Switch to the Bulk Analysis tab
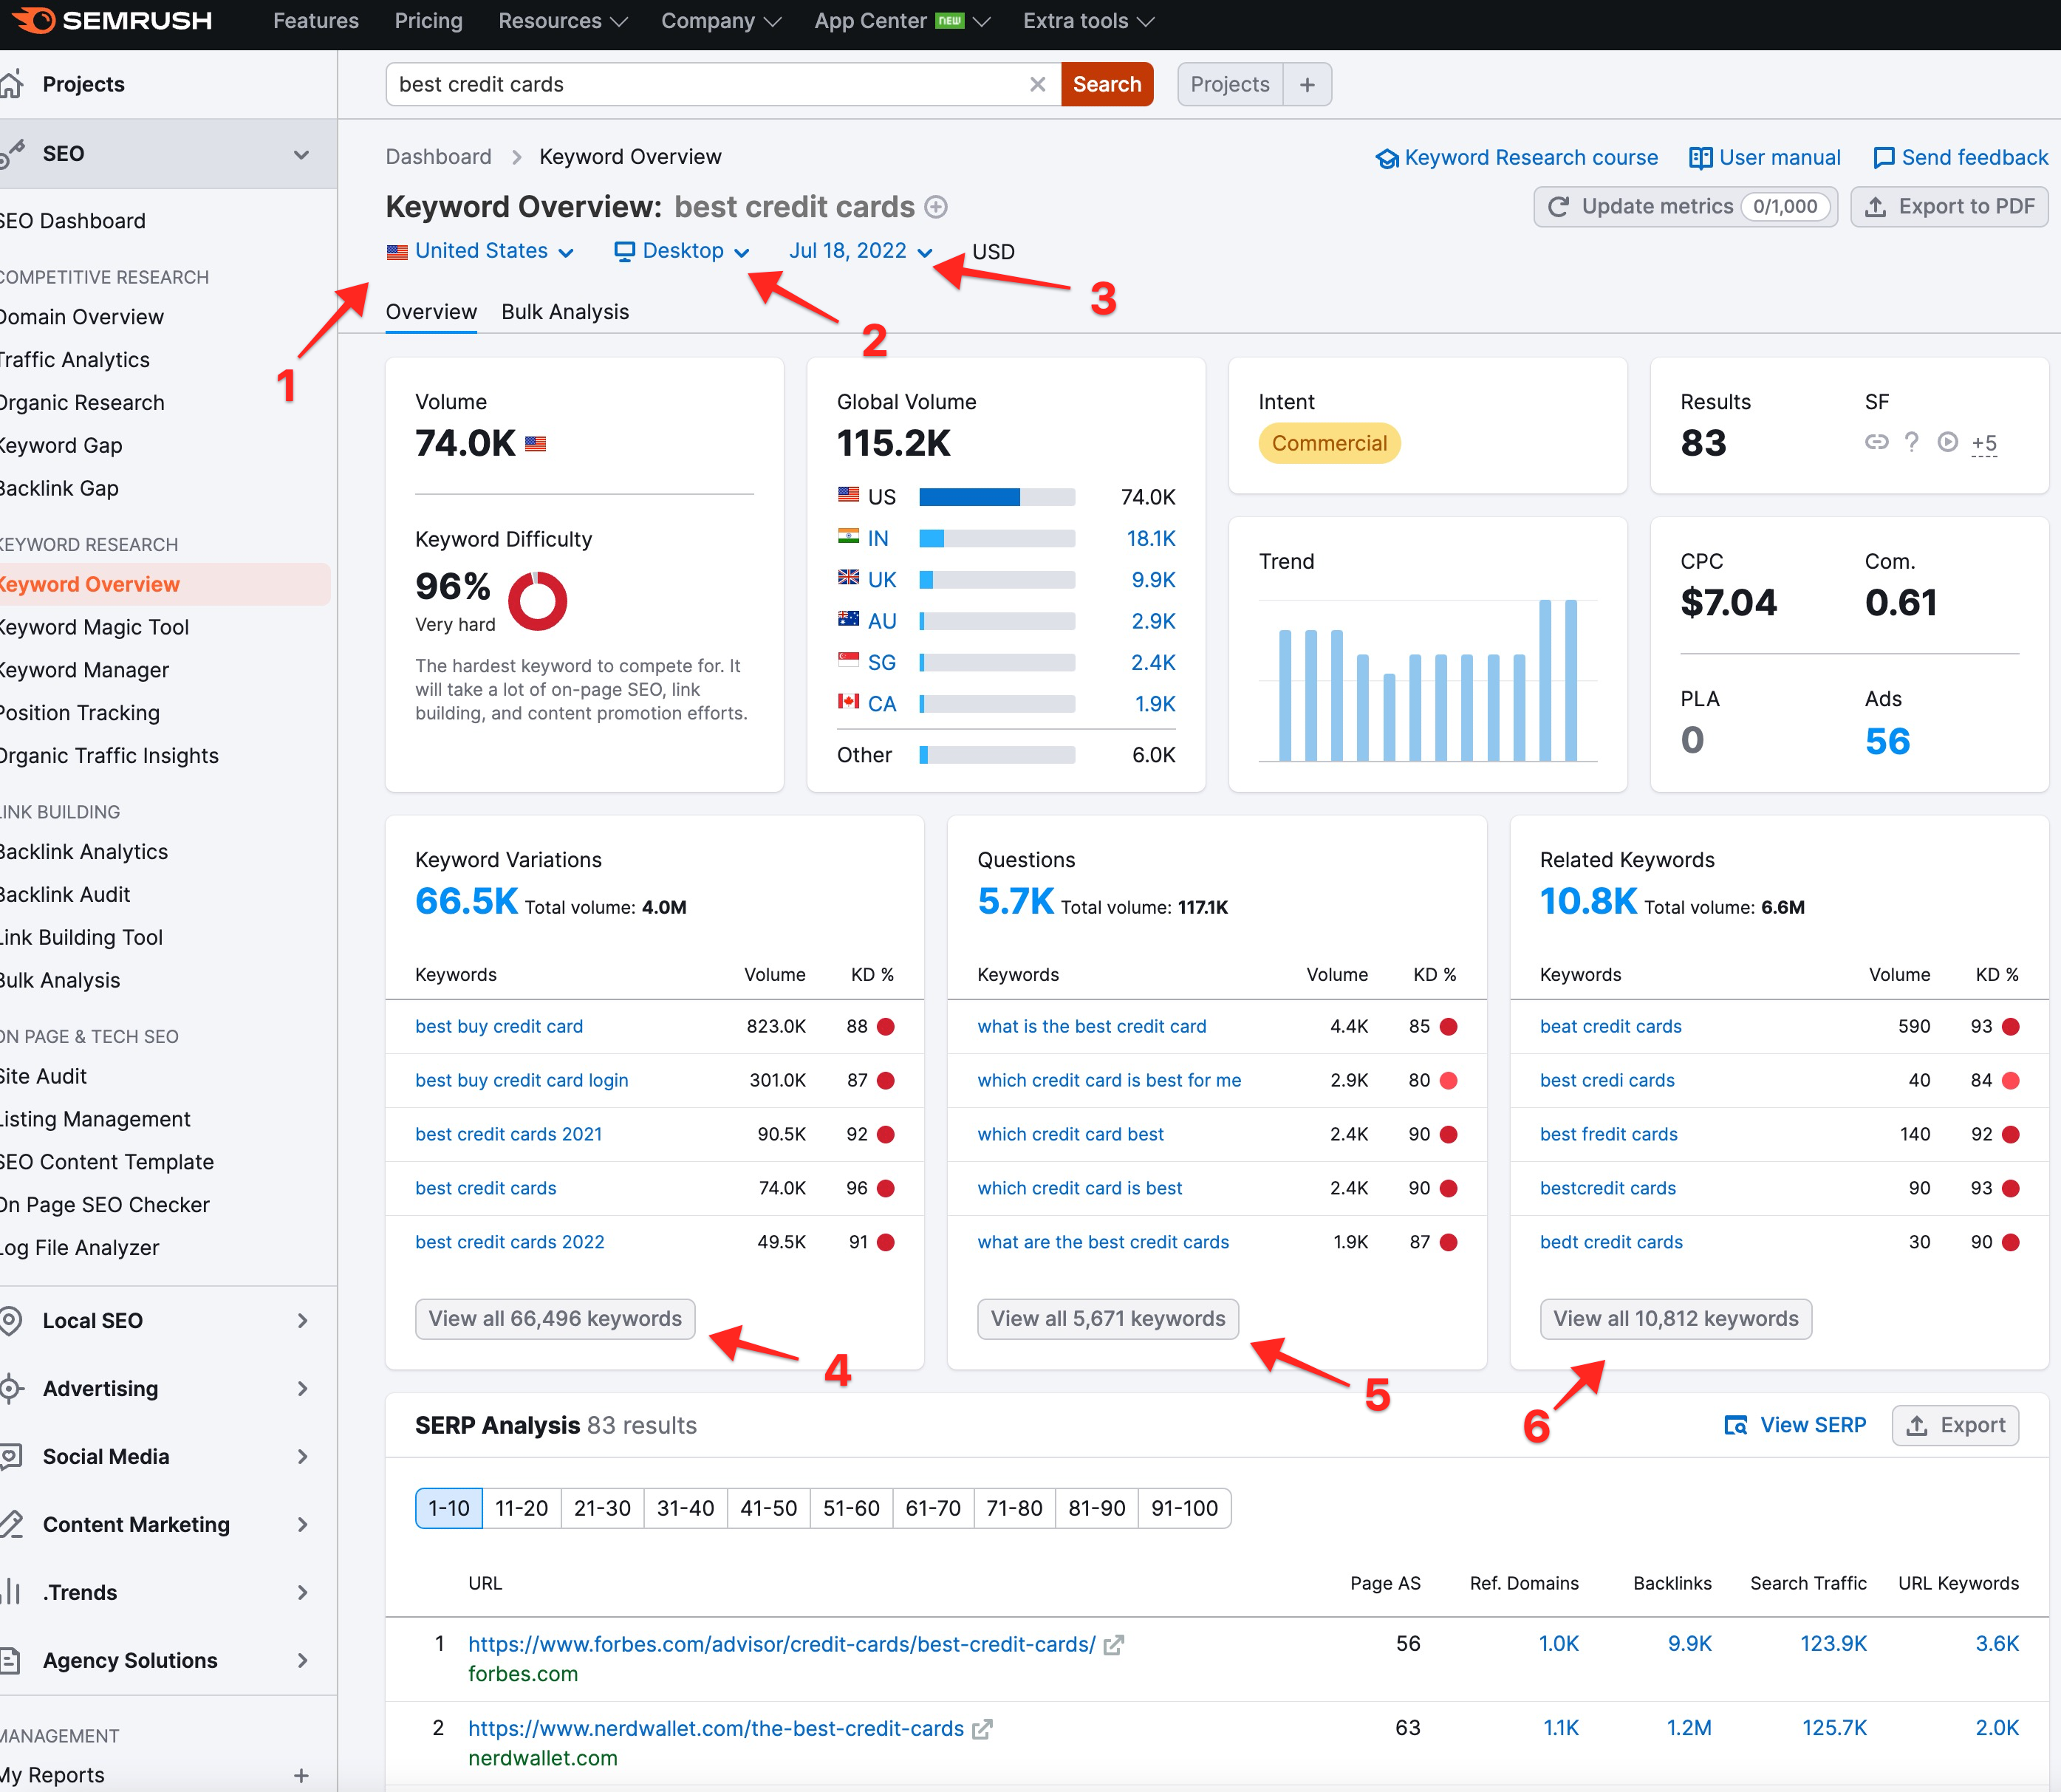 pyautogui.click(x=565, y=312)
